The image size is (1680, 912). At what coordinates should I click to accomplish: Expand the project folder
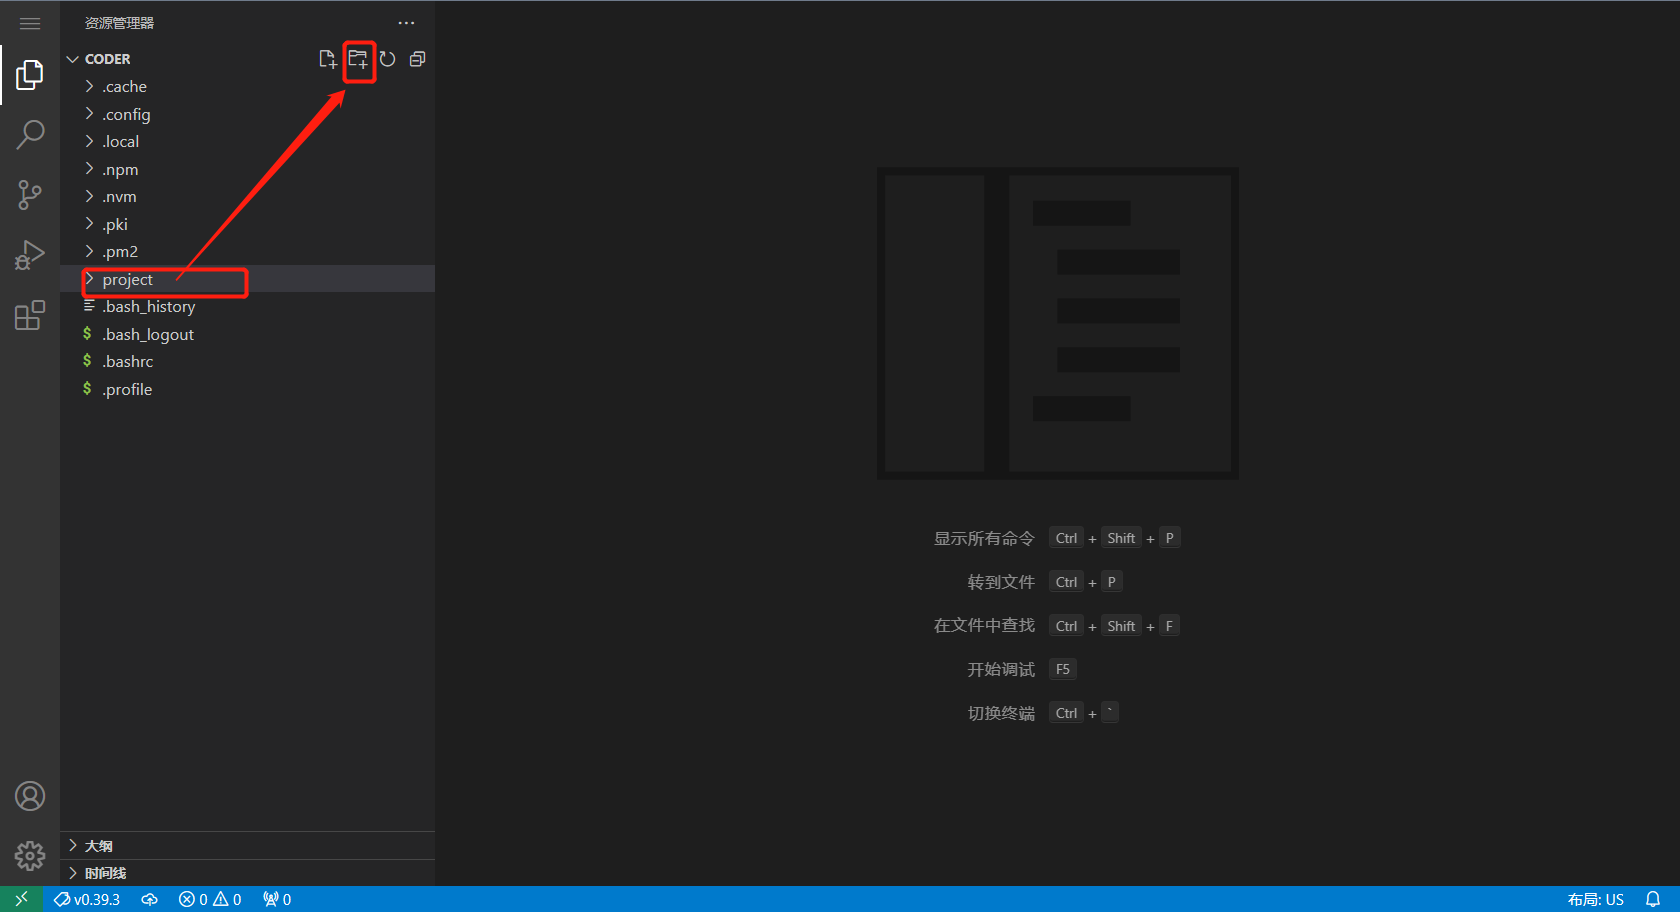point(128,280)
